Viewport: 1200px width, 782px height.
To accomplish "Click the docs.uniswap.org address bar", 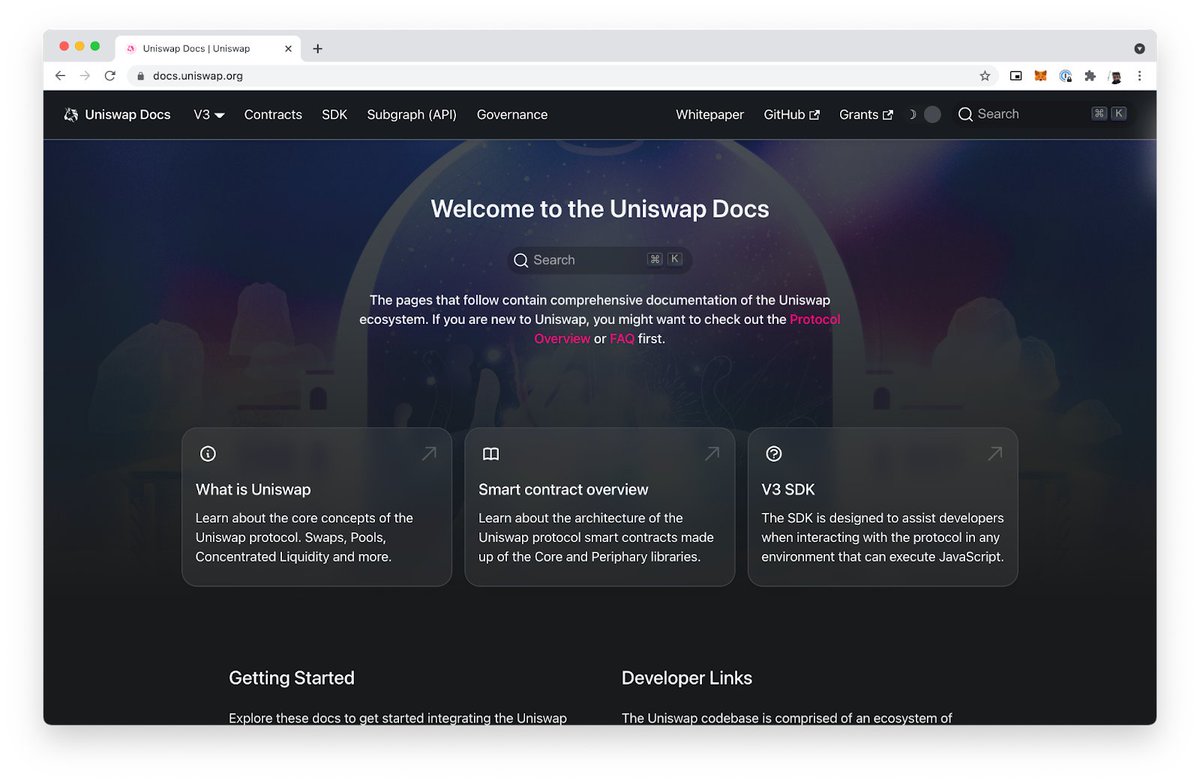I will pyautogui.click(x=565, y=76).
